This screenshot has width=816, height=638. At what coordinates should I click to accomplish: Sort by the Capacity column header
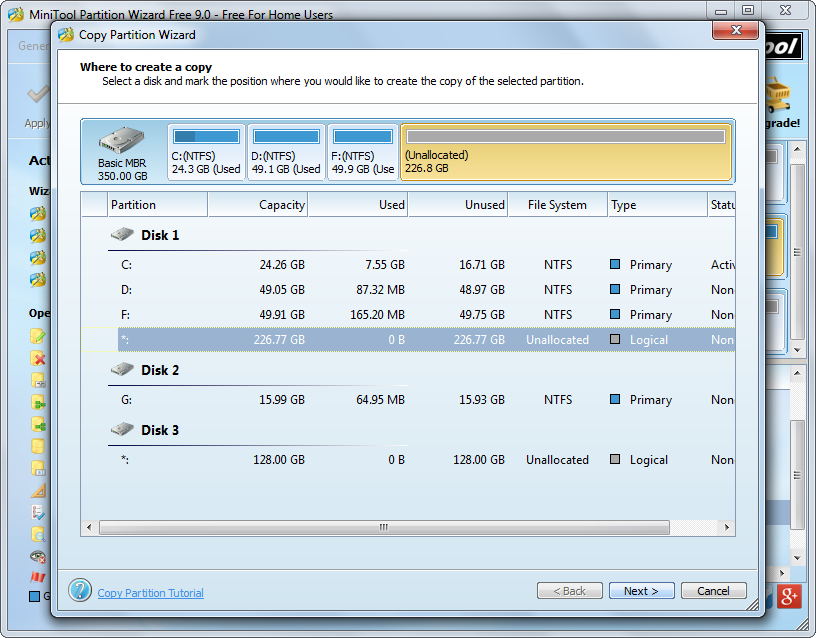tap(258, 205)
